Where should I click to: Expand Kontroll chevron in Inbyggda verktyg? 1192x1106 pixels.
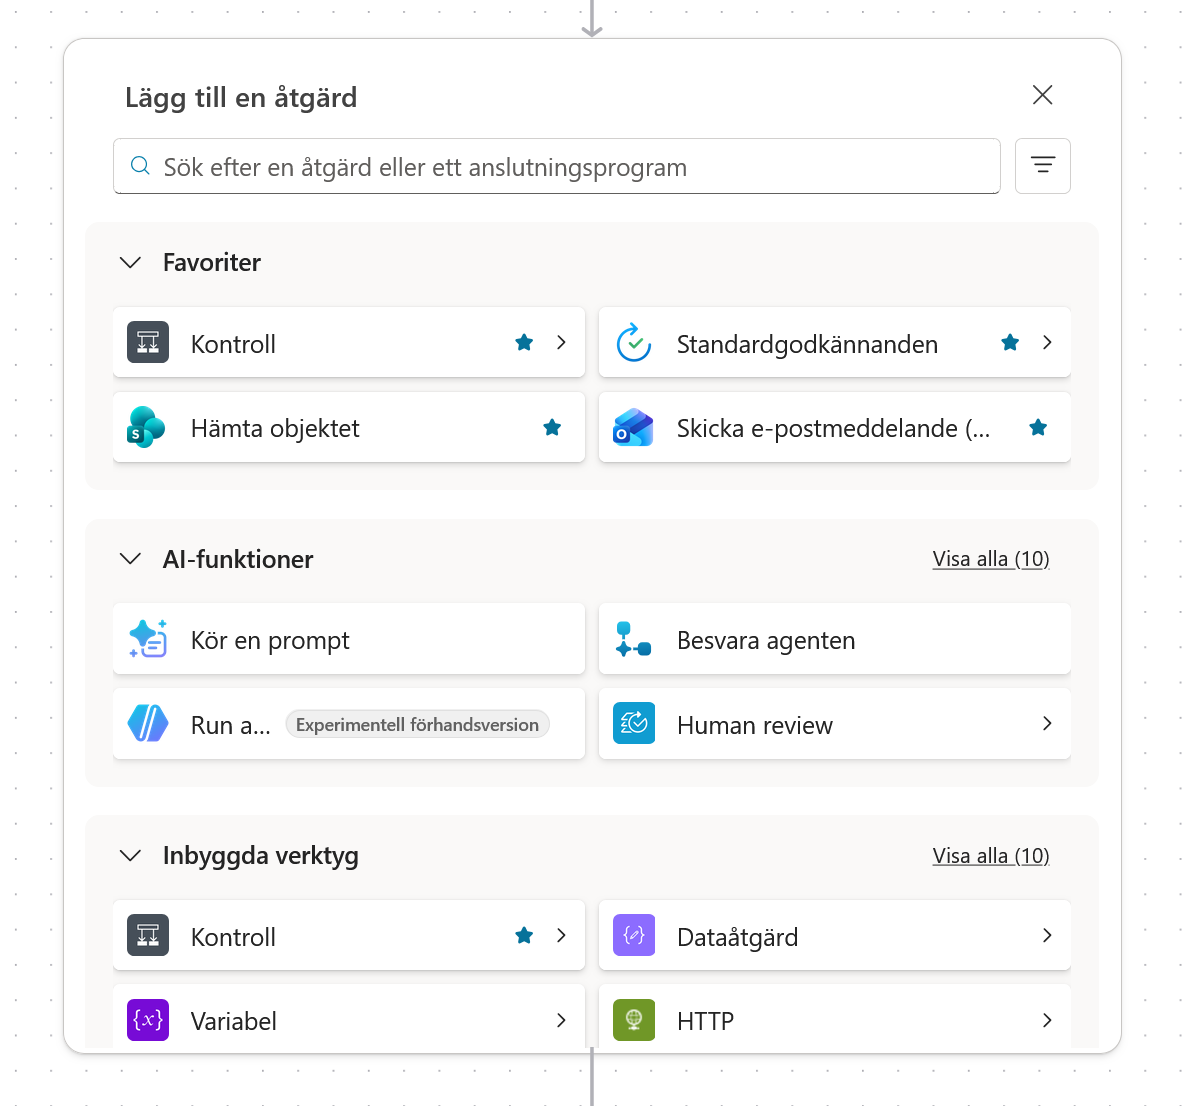(x=562, y=936)
